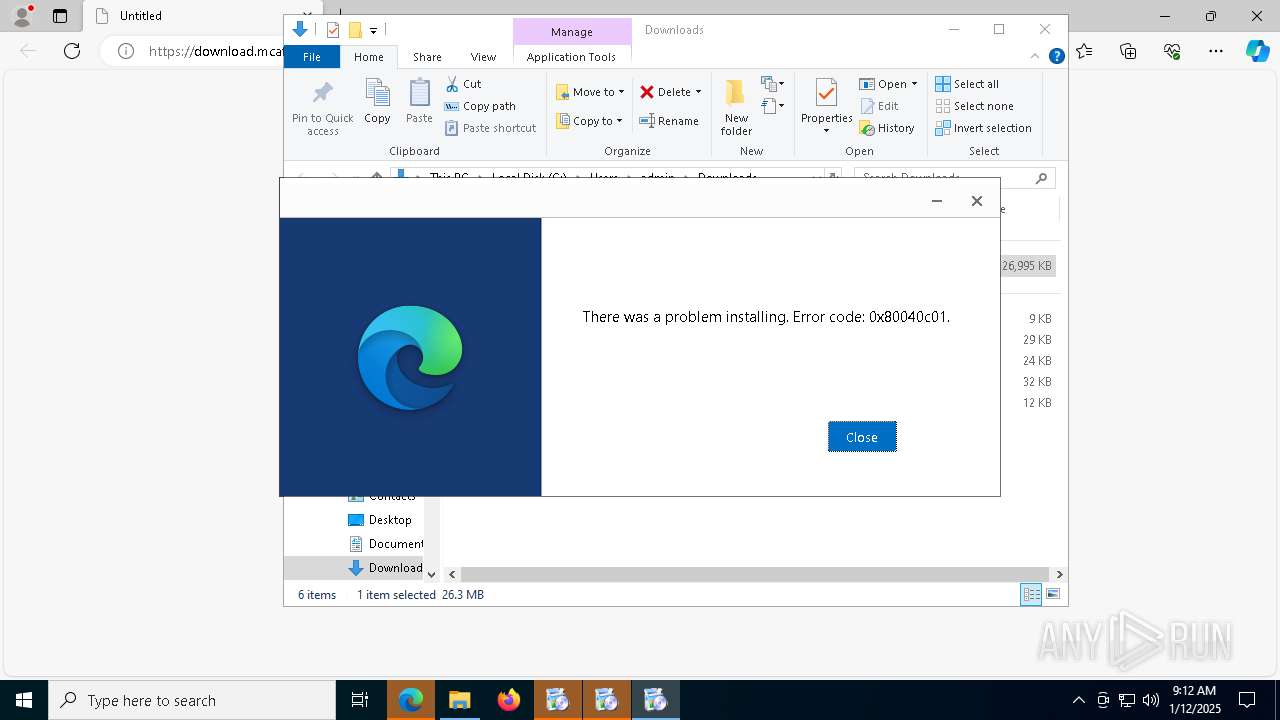Refresh the Edge browser page
The height and width of the screenshot is (720, 1280).
tap(72, 51)
